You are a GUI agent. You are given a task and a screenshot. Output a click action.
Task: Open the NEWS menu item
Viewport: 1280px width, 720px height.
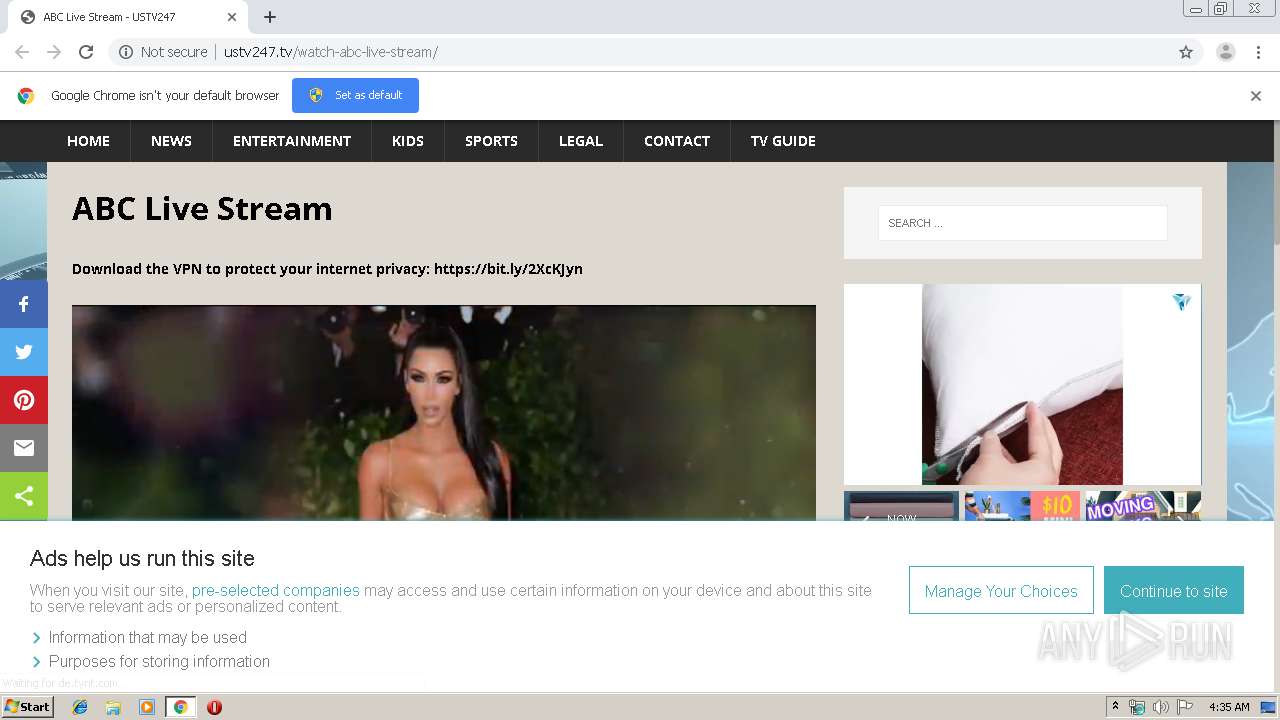tap(171, 141)
